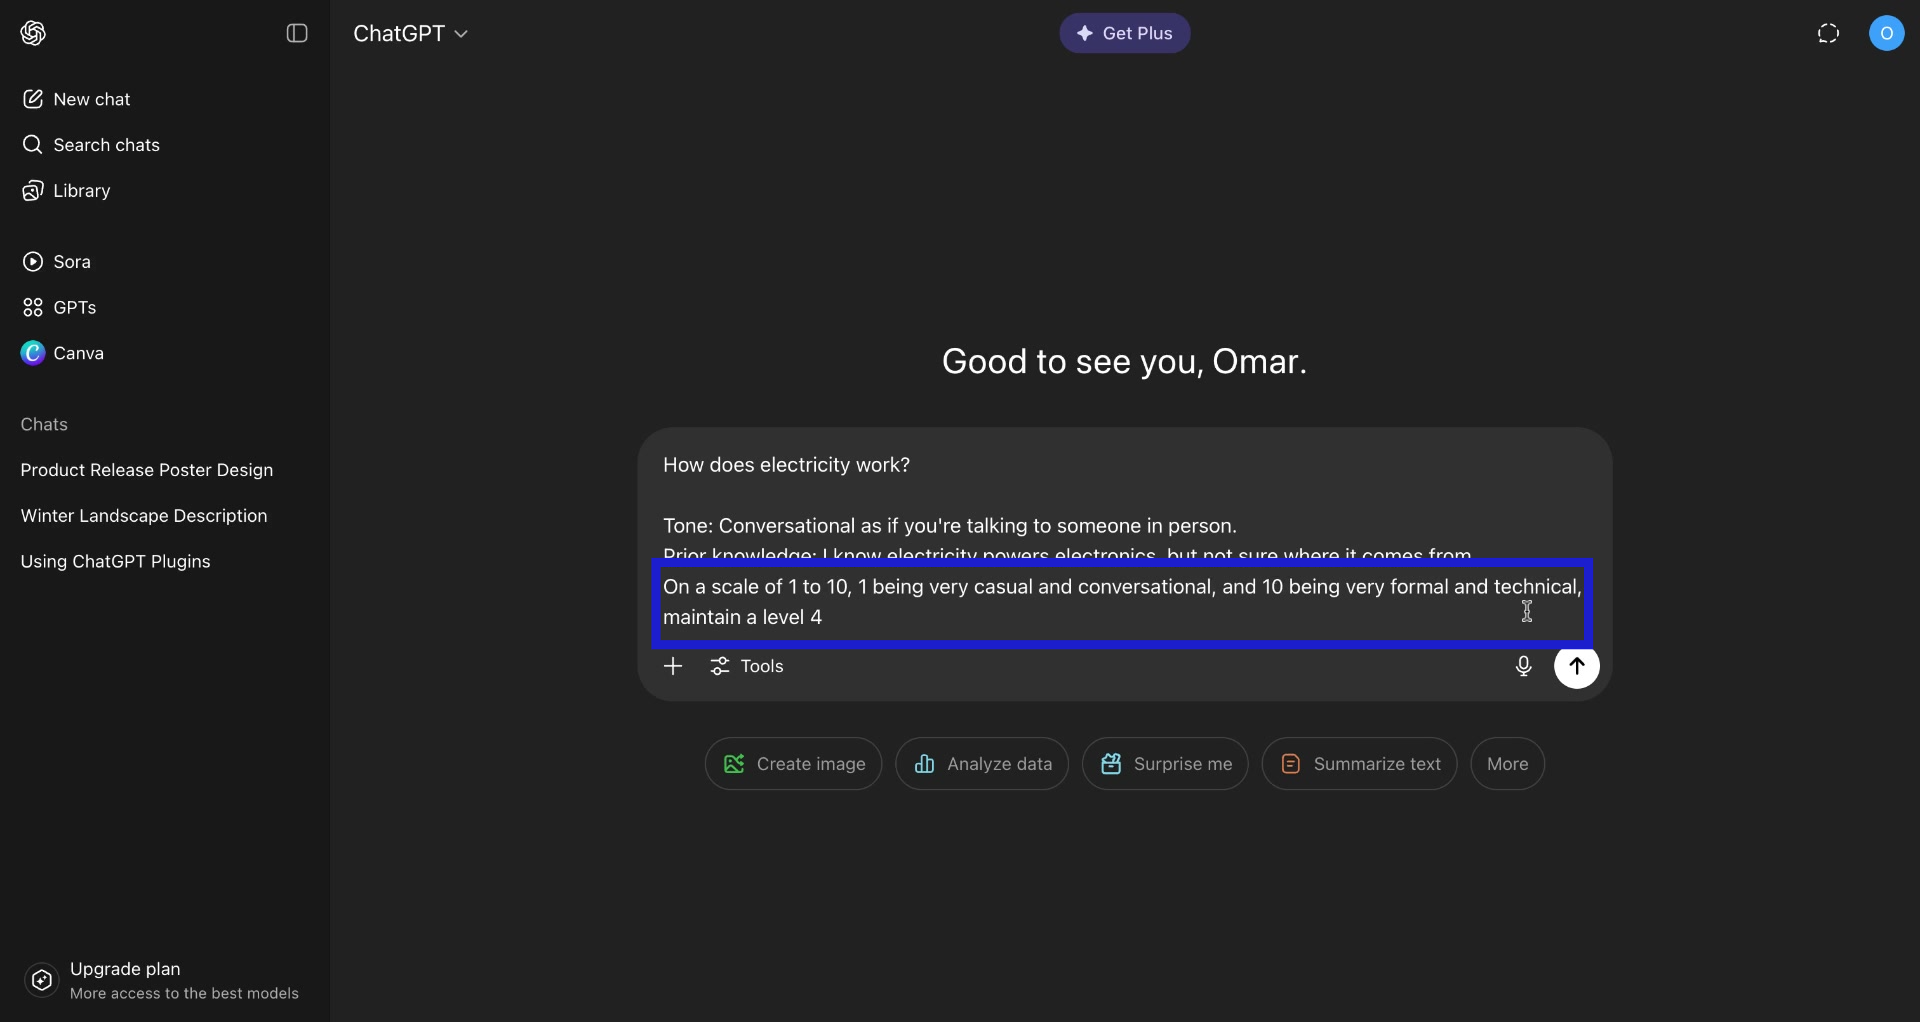Click the Search chats magnifier icon

pyautogui.click(x=33, y=145)
